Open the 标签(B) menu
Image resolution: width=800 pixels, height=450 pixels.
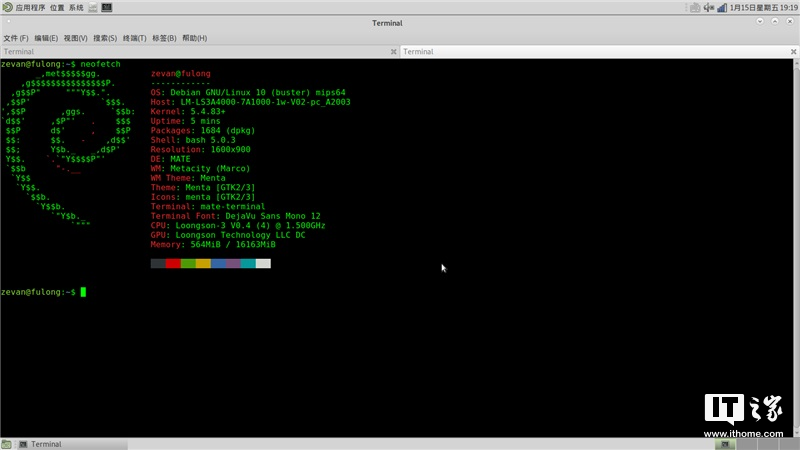tap(164, 38)
